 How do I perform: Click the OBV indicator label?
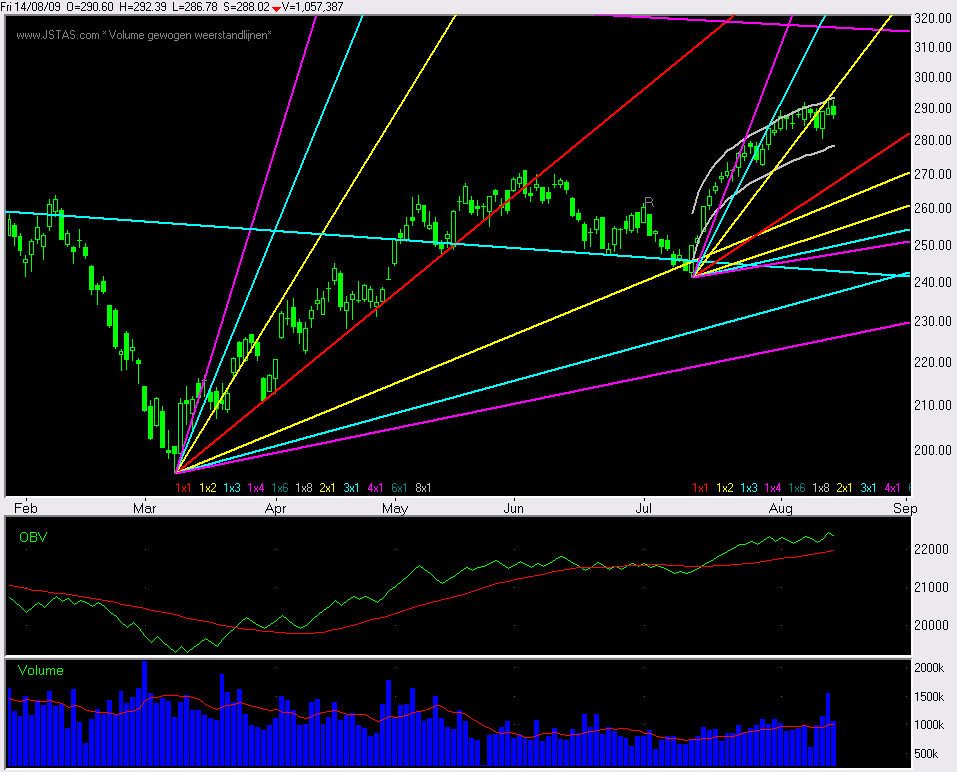click(33, 537)
